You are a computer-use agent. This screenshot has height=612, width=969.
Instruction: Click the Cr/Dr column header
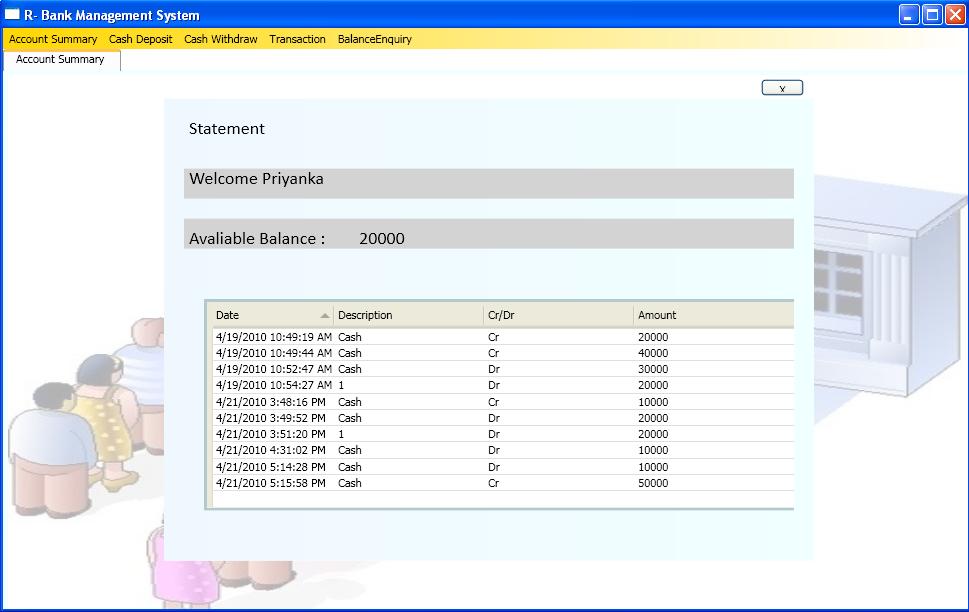point(558,315)
